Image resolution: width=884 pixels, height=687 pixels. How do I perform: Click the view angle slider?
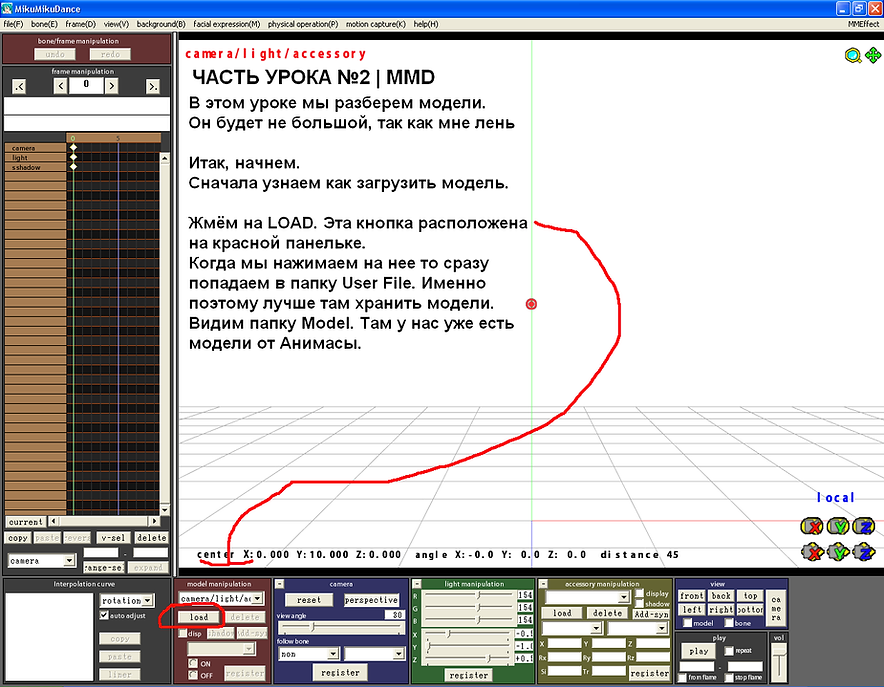[341, 627]
